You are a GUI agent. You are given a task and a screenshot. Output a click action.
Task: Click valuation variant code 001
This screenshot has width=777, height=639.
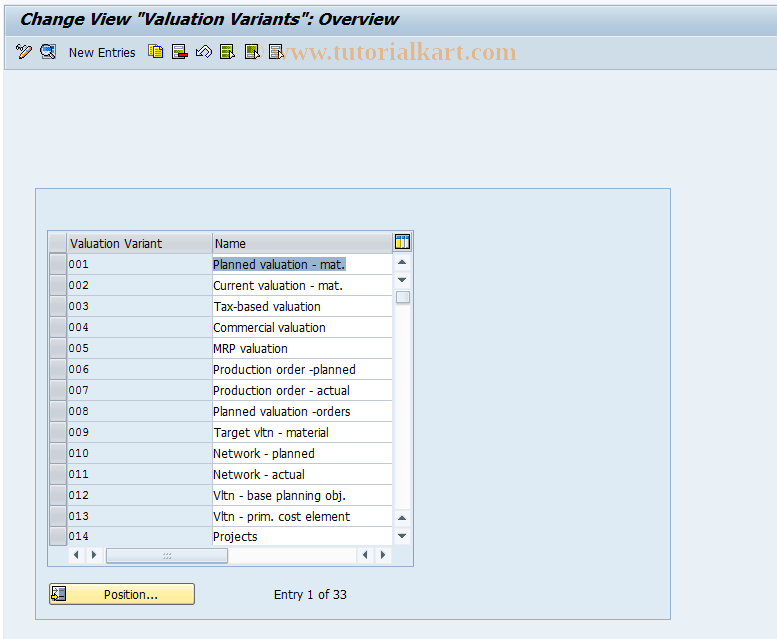pyautogui.click(x=79, y=264)
